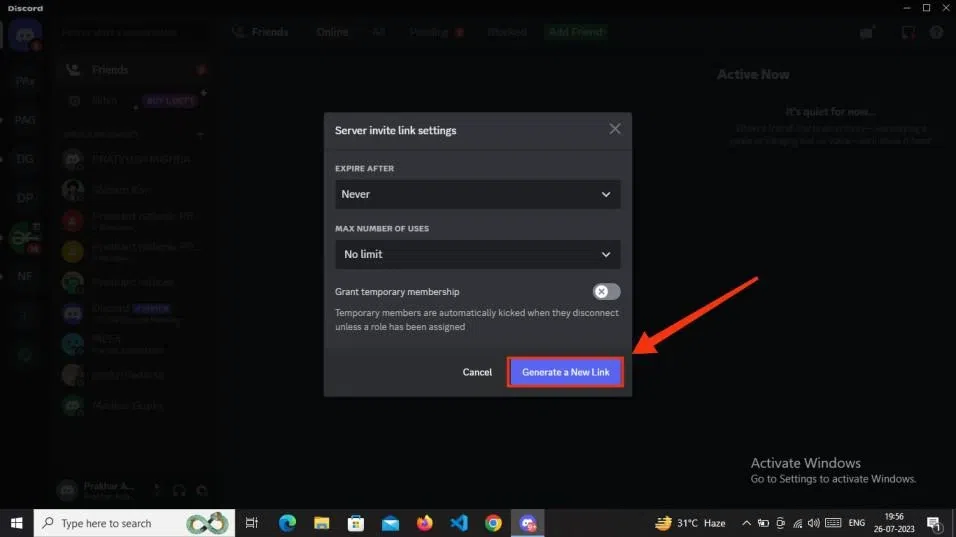Open Visual Studio Code from the taskbar

458,523
